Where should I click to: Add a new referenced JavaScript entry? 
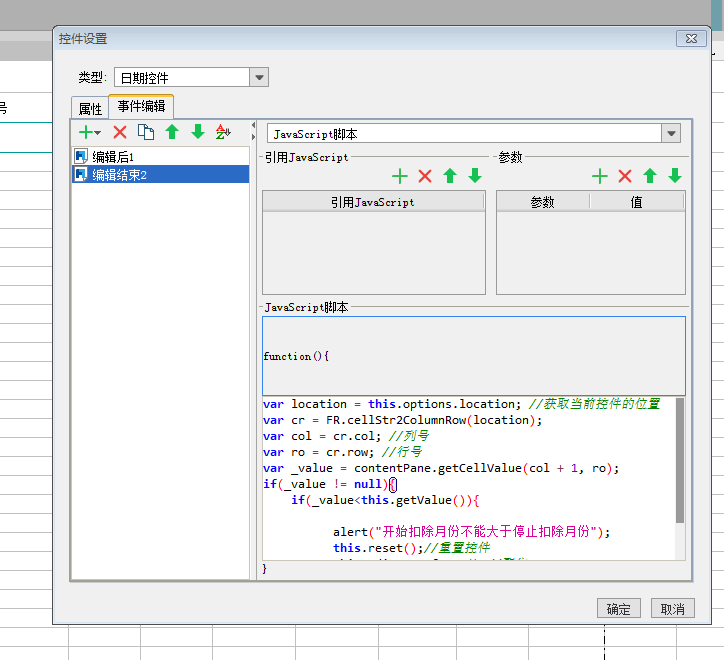click(x=400, y=176)
